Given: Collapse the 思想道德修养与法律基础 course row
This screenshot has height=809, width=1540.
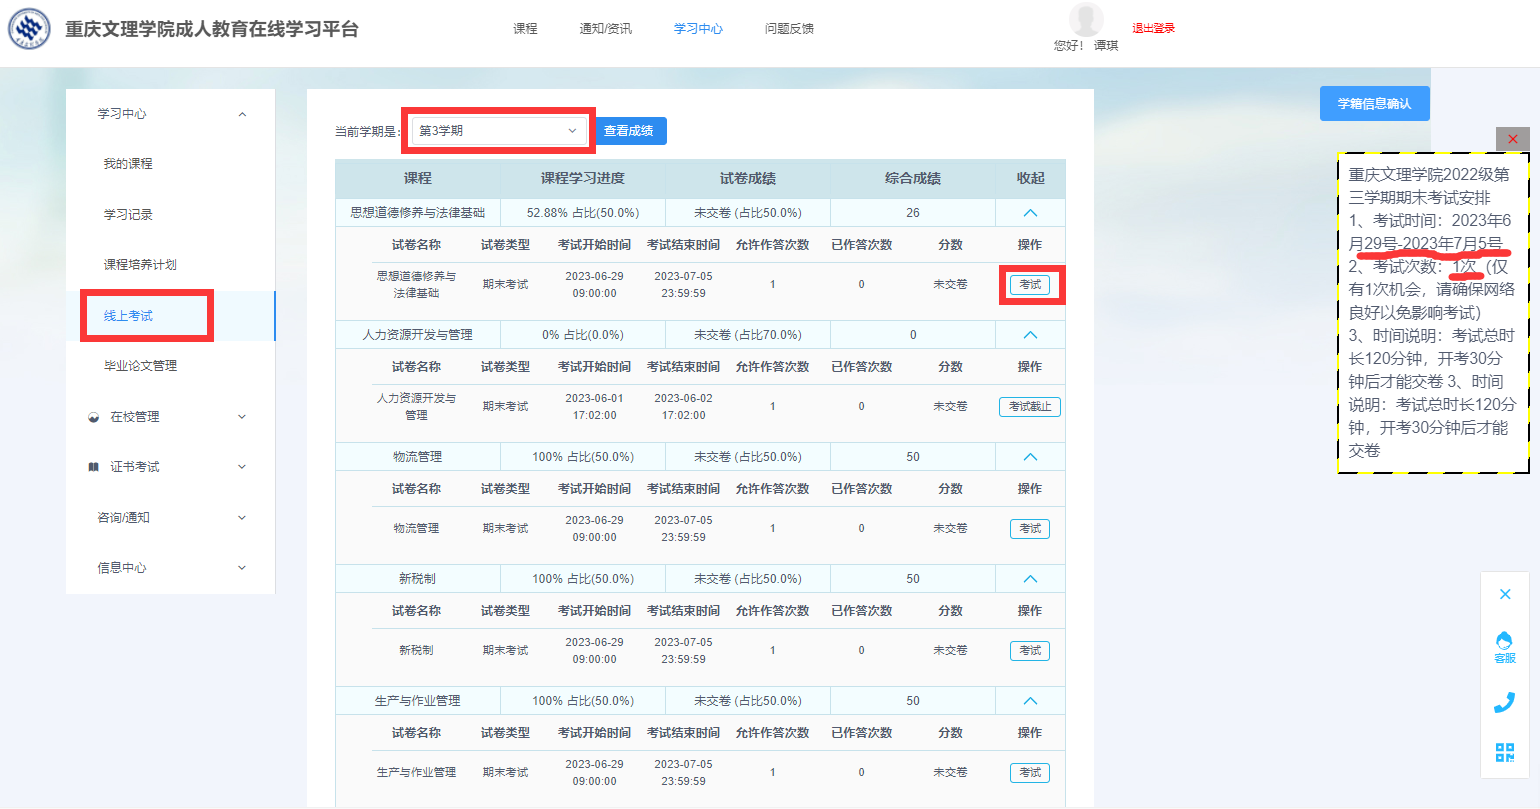Looking at the screenshot, I should pos(1030,213).
